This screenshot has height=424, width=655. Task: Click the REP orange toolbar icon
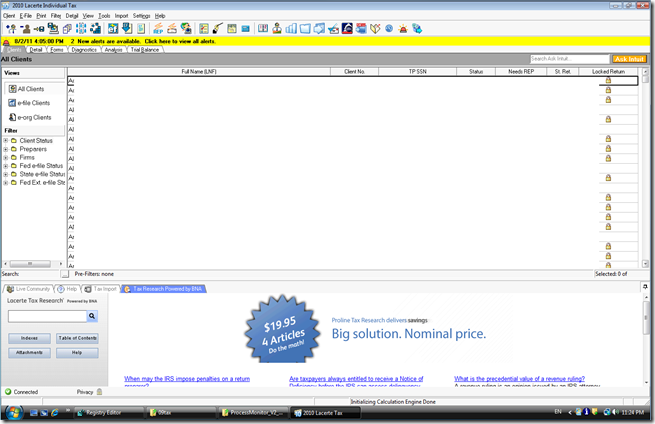(x=158, y=28)
